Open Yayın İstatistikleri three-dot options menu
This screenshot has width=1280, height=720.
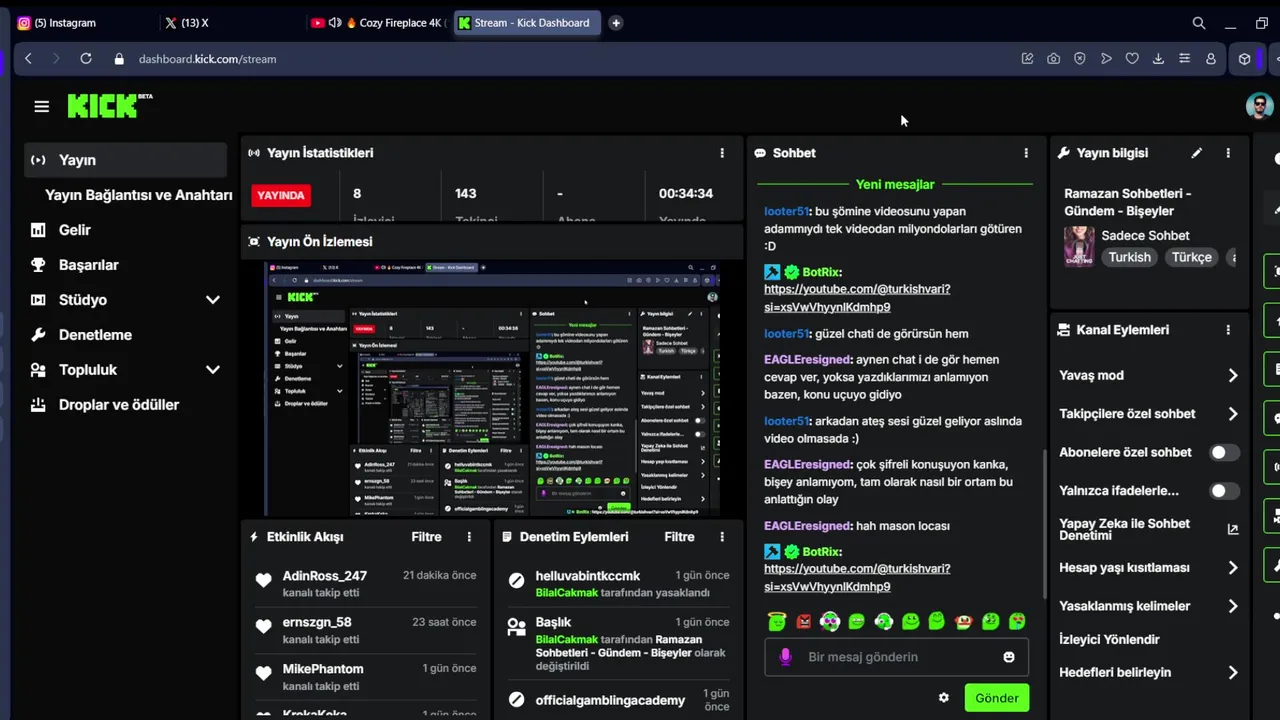click(x=722, y=153)
